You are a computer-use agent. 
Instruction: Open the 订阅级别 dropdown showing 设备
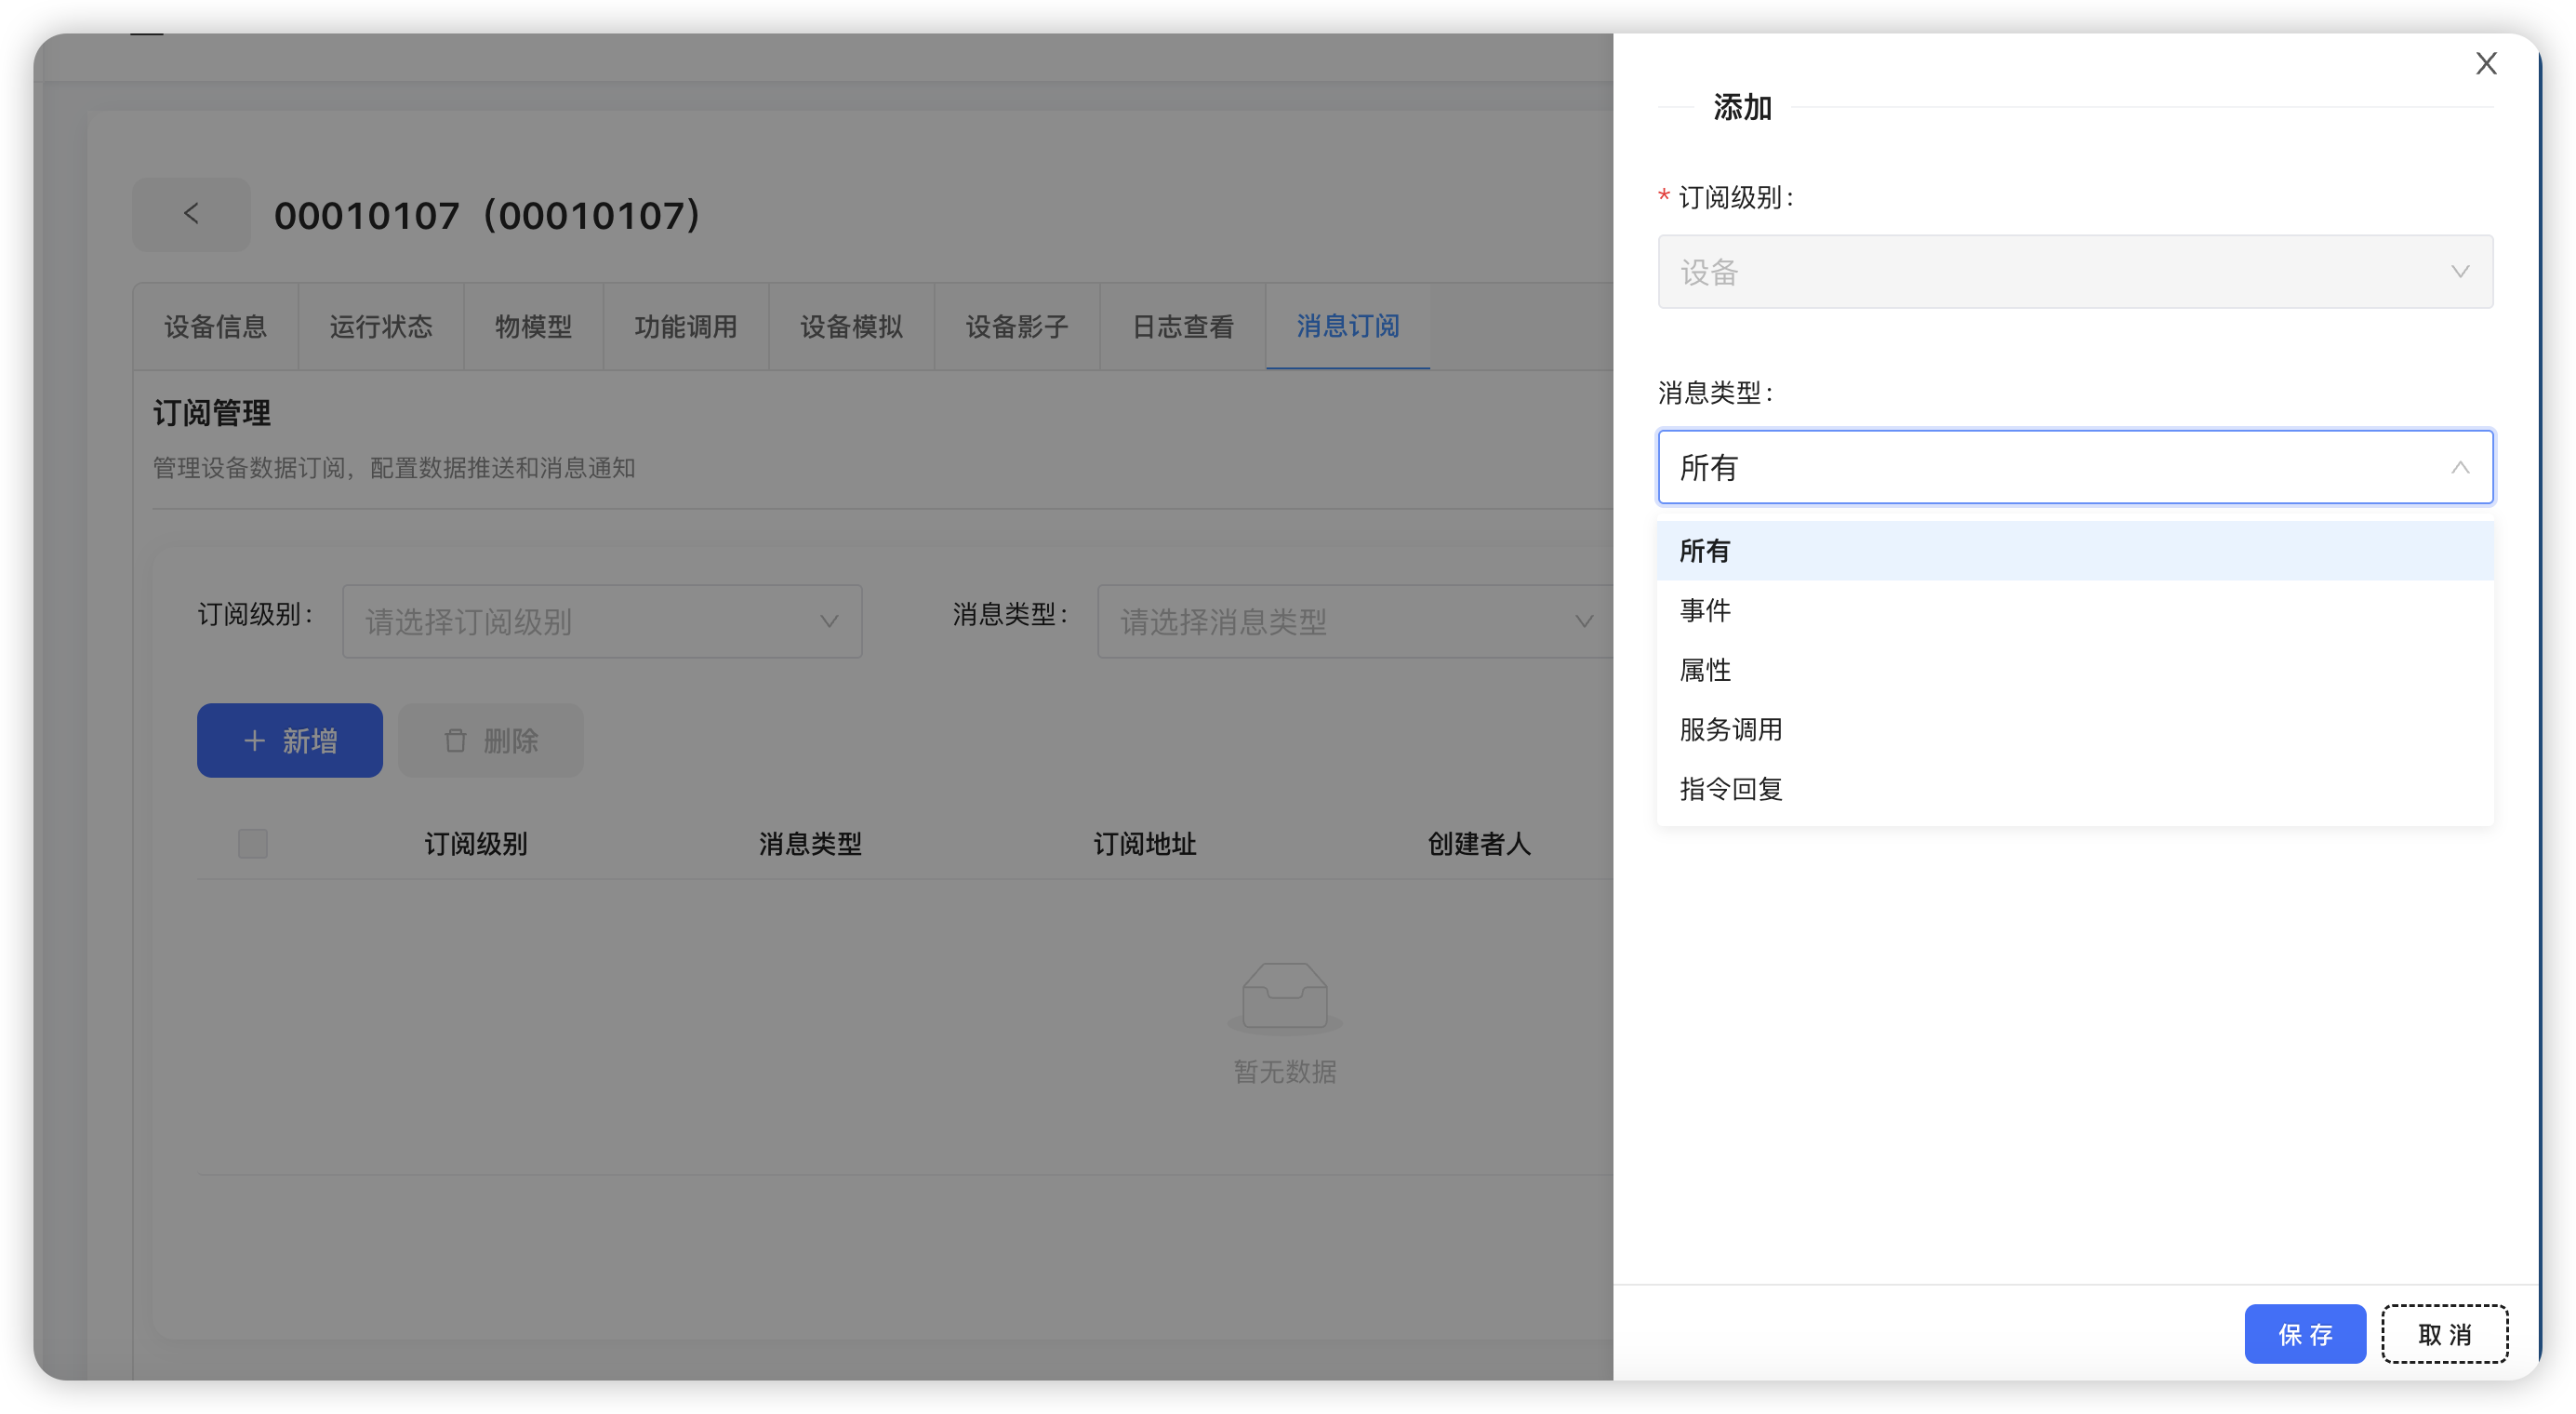pyautogui.click(x=2075, y=271)
